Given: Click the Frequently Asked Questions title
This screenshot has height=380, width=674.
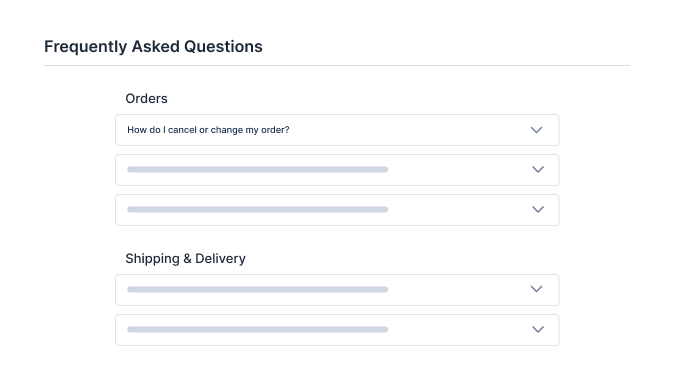Looking at the screenshot, I should click(153, 46).
